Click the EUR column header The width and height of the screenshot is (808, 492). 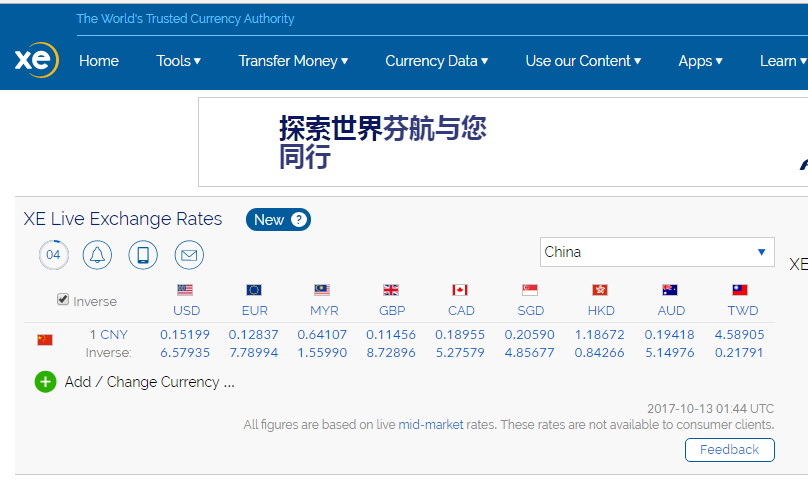pyautogui.click(x=255, y=311)
